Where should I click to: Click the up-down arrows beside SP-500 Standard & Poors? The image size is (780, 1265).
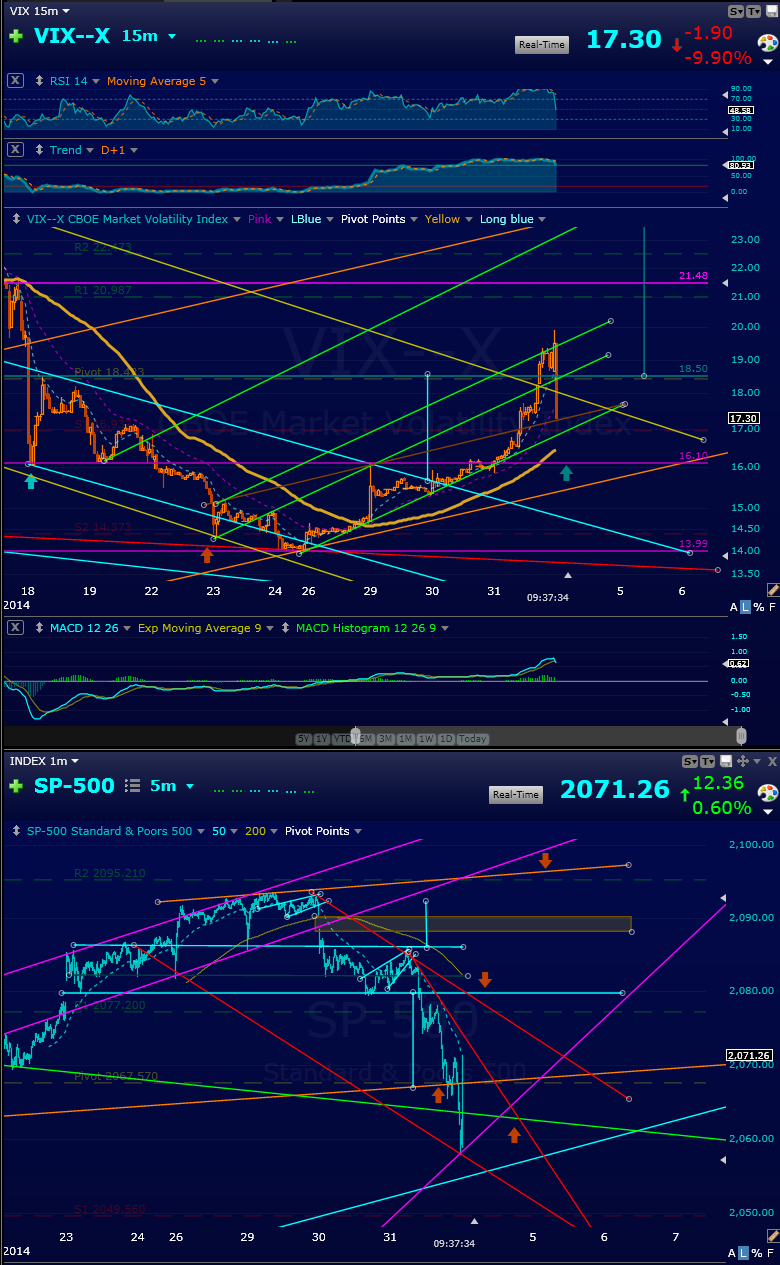tap(16, 831)
